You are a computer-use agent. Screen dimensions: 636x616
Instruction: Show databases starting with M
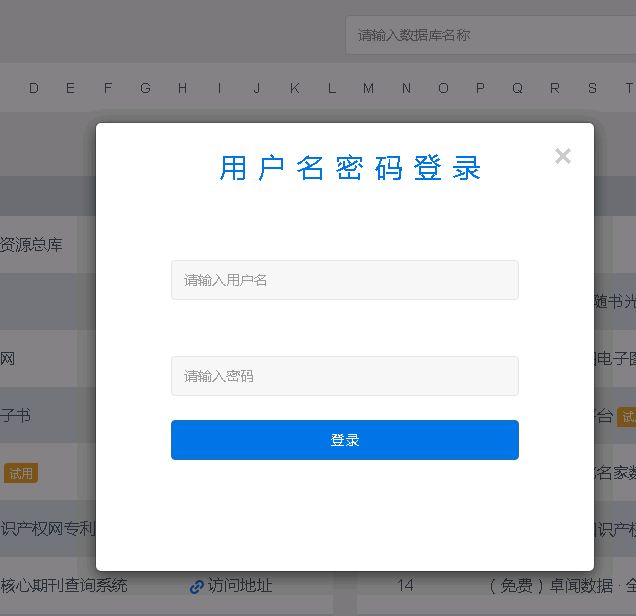click(368, 88)
